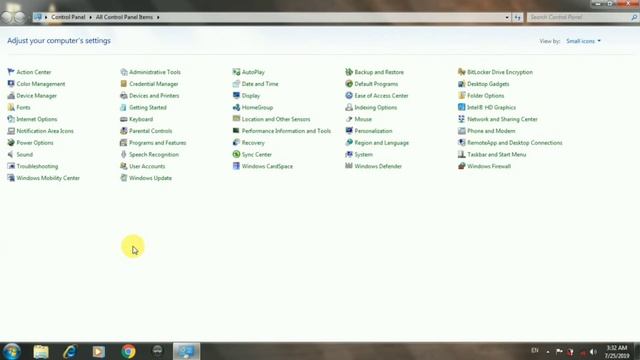Open the User Accounts icon
640x360 pixels.
pos(124,166)
